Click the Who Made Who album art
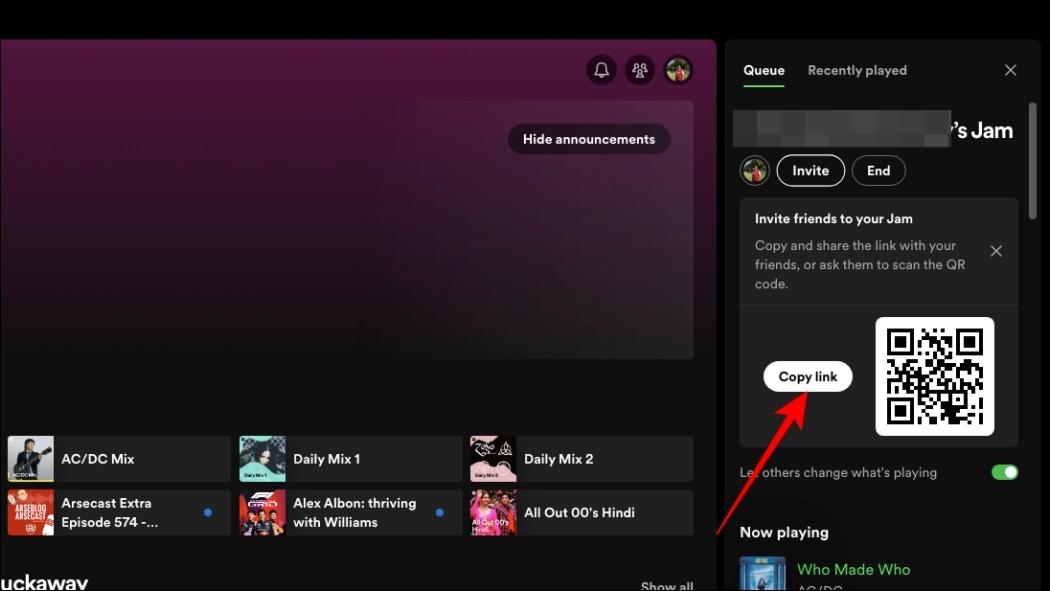Image resolution: width=1050 pixels, height=591 pixels. 762,574
